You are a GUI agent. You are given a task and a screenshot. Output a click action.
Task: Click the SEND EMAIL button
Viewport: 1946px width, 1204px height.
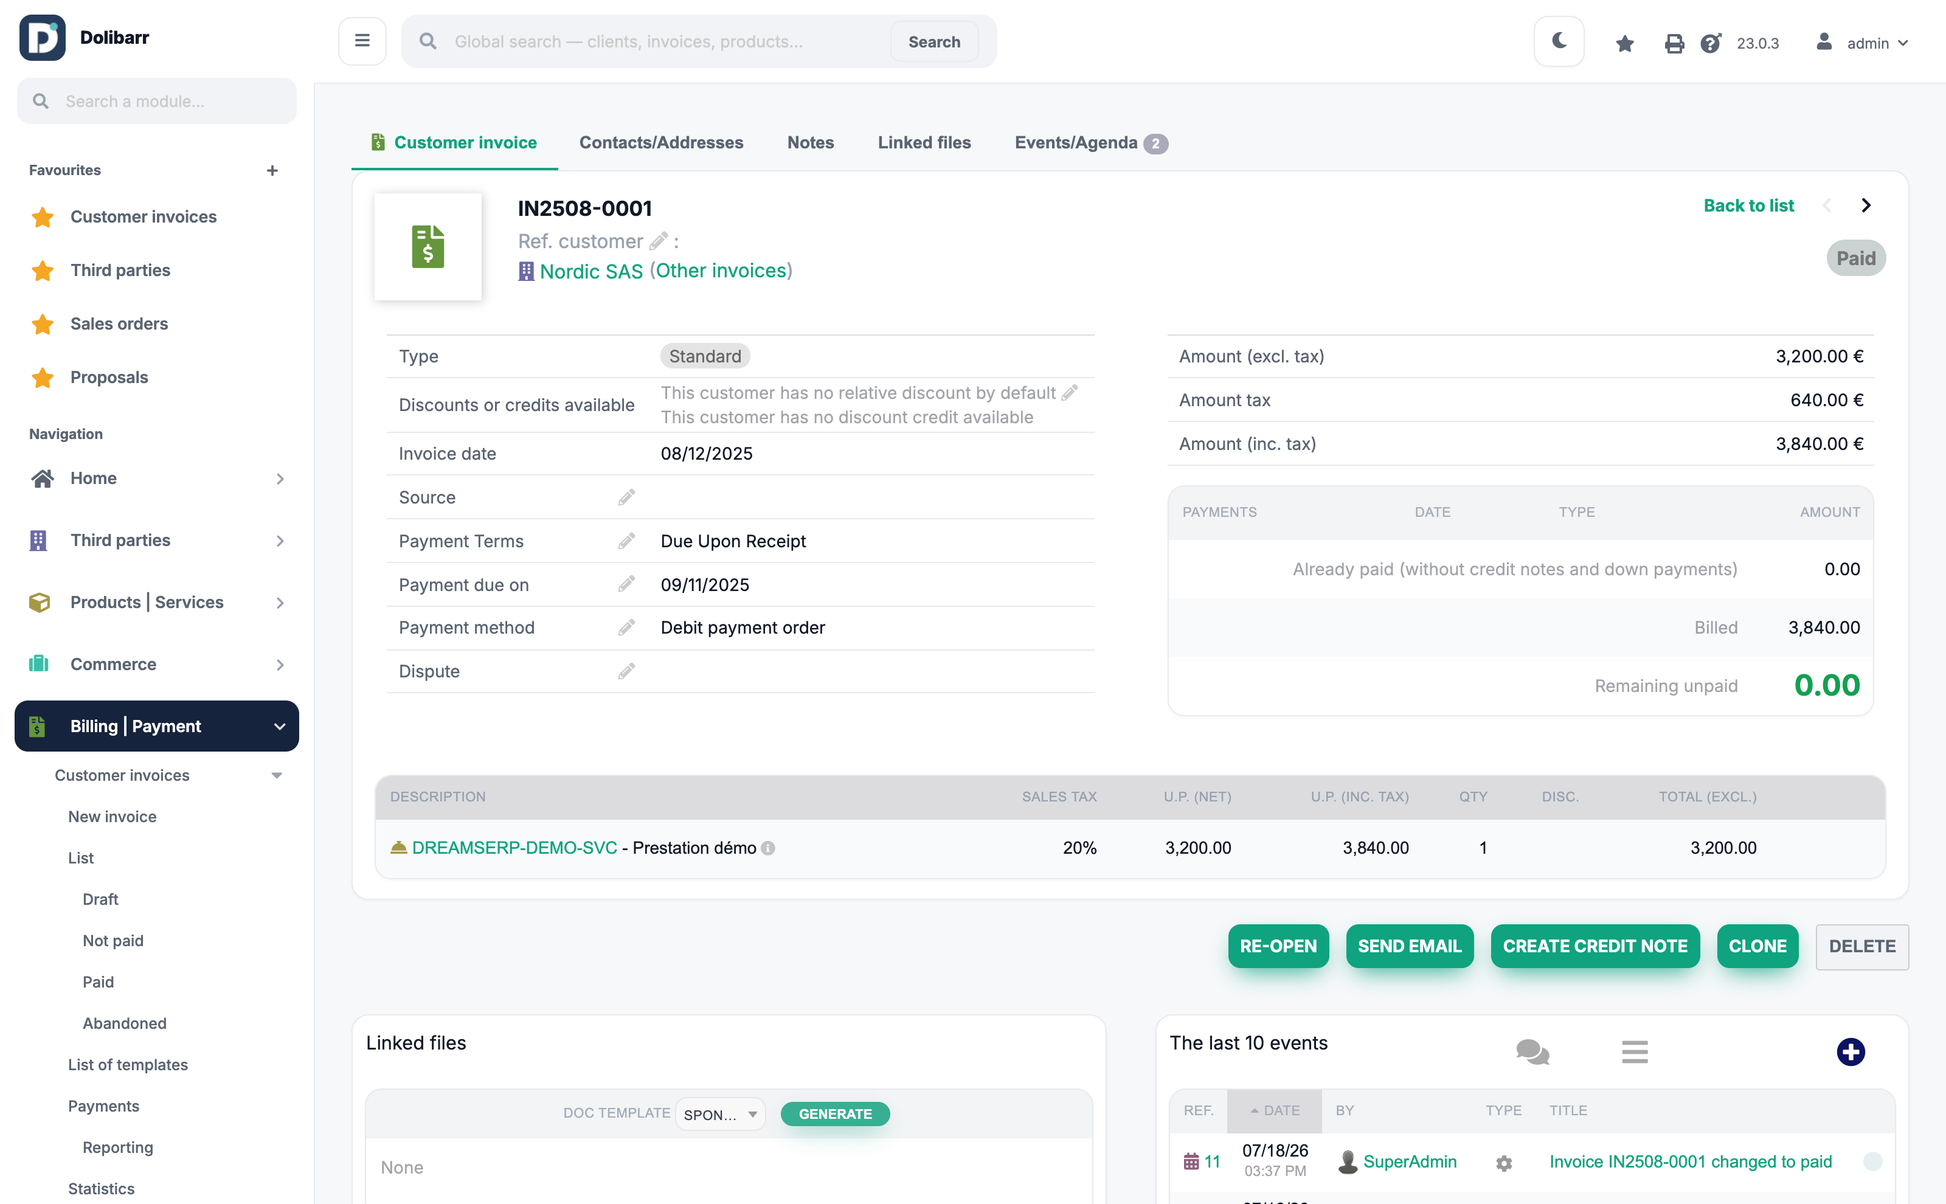(1410, 946)
